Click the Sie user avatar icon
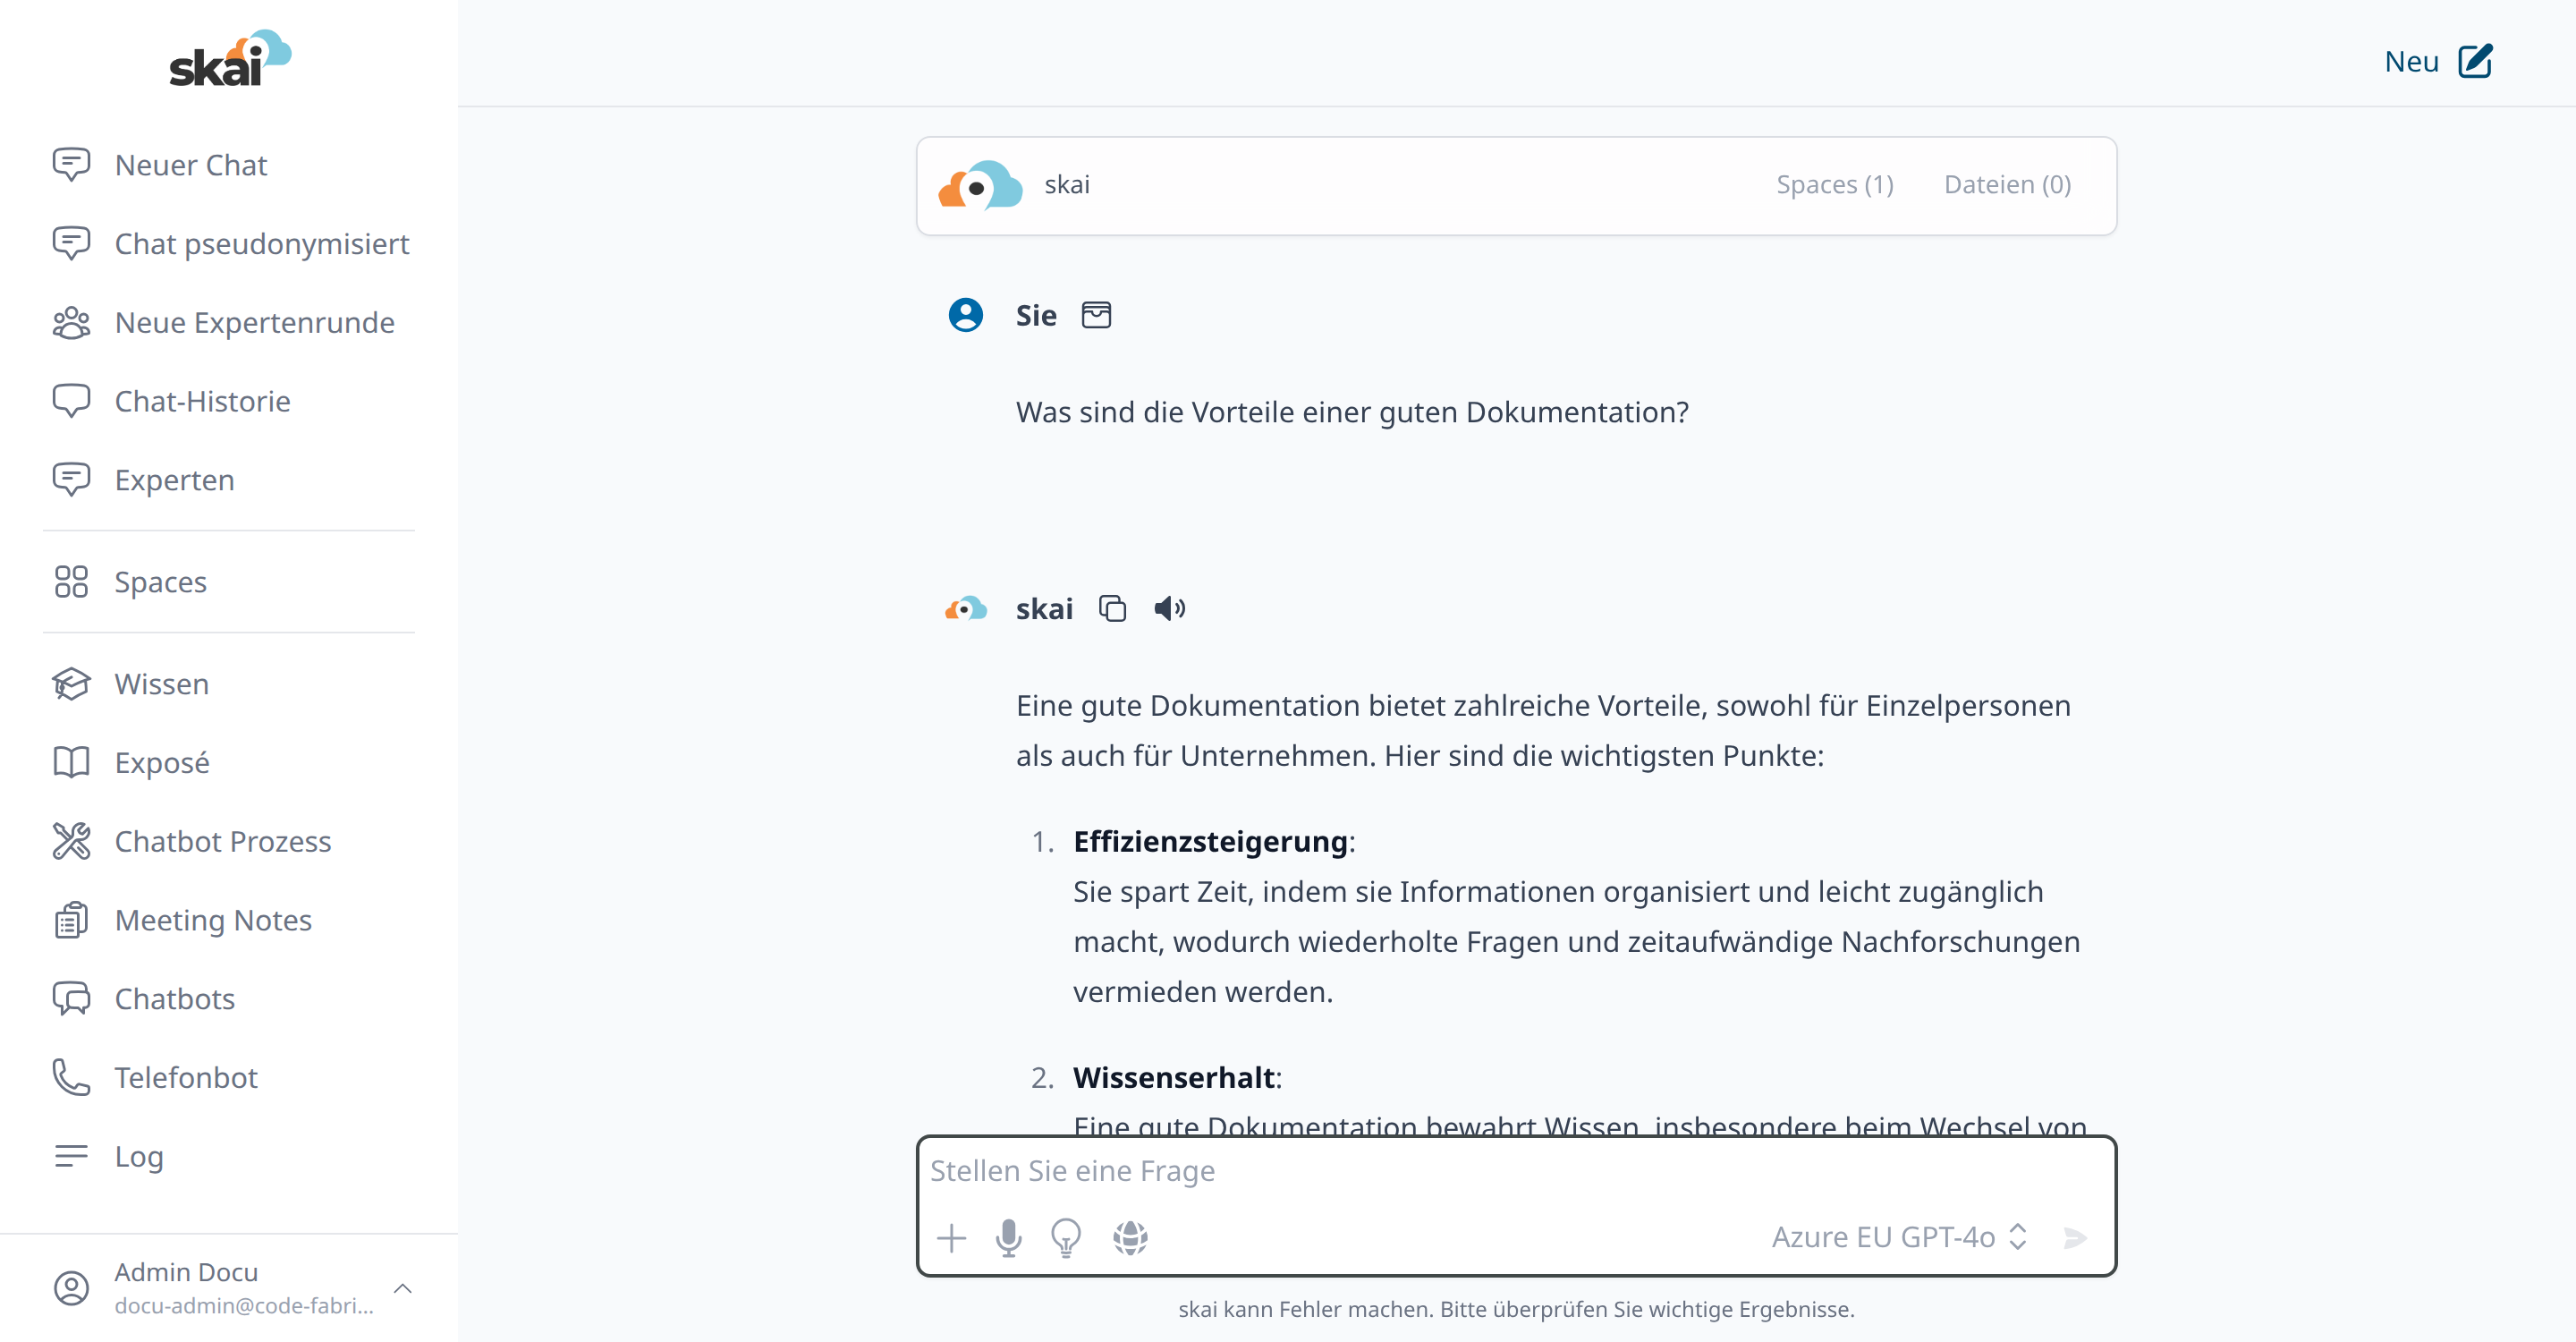The image size is (2576, 1342). [965, 315]
